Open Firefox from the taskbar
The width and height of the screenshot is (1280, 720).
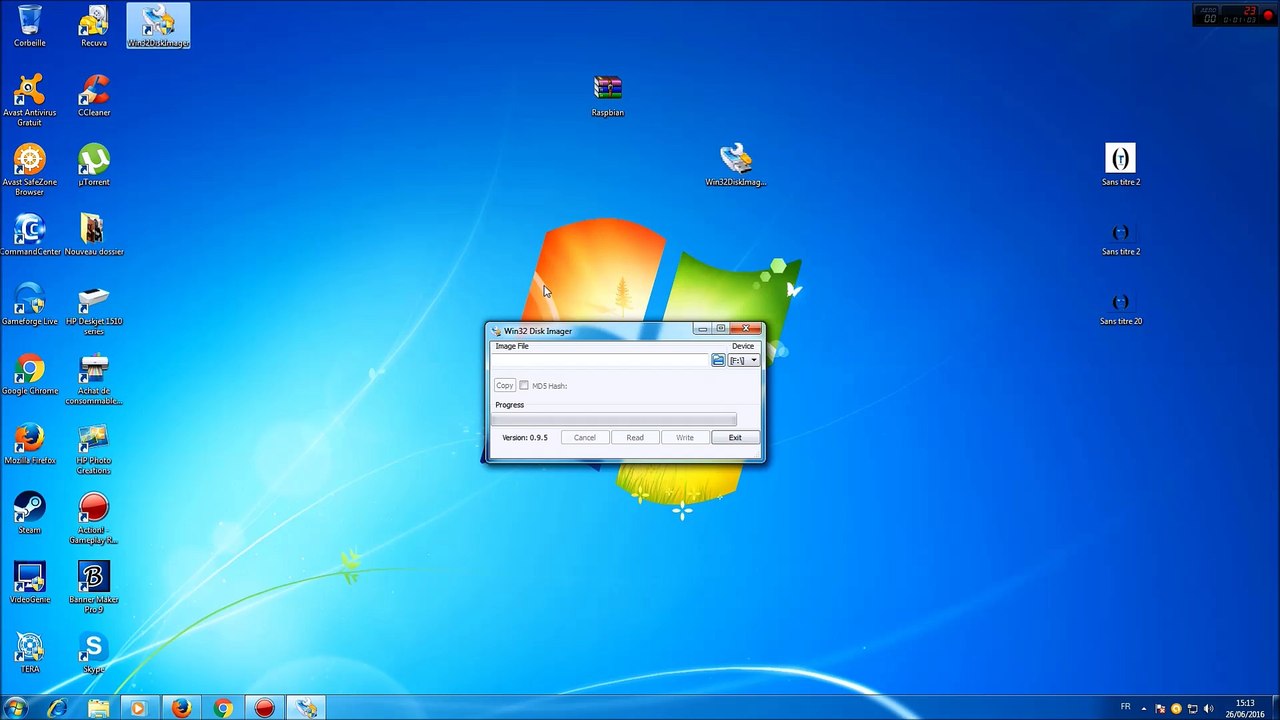181,708
